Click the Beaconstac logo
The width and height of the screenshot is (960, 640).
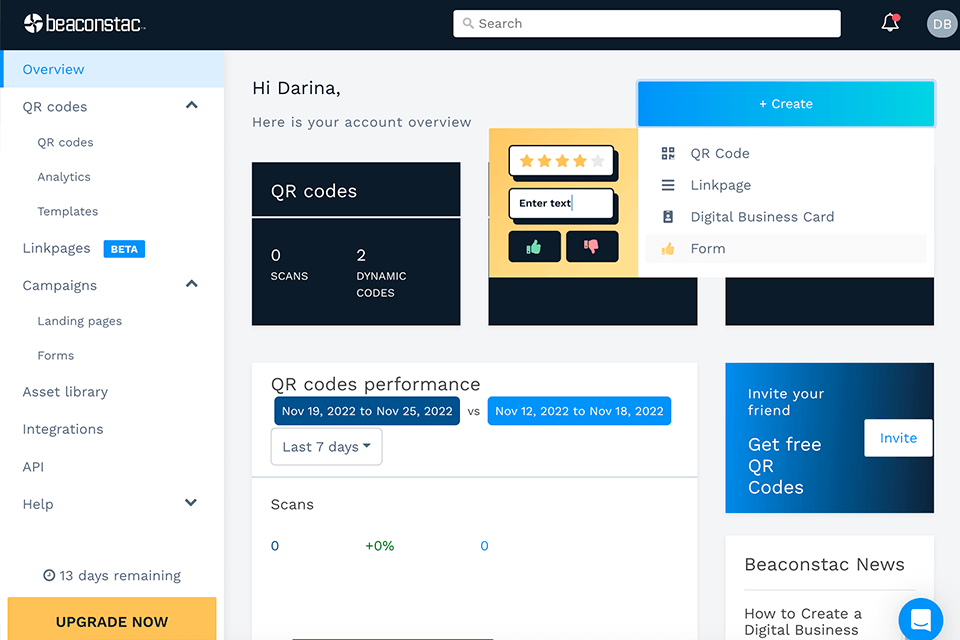pos(84,23)
